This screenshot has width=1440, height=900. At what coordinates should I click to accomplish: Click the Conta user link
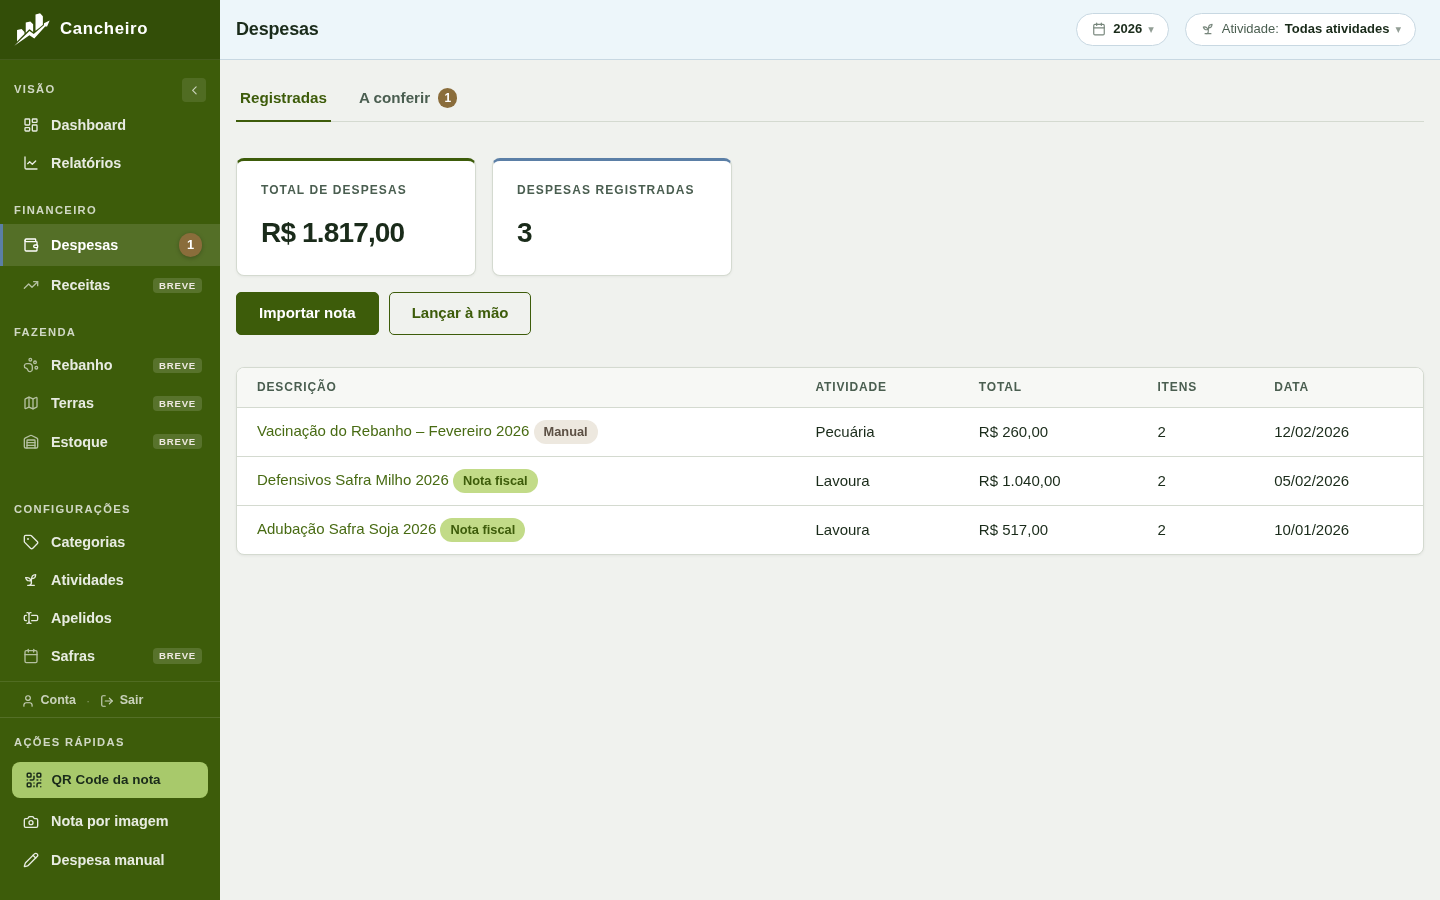(x=49, y=700)
